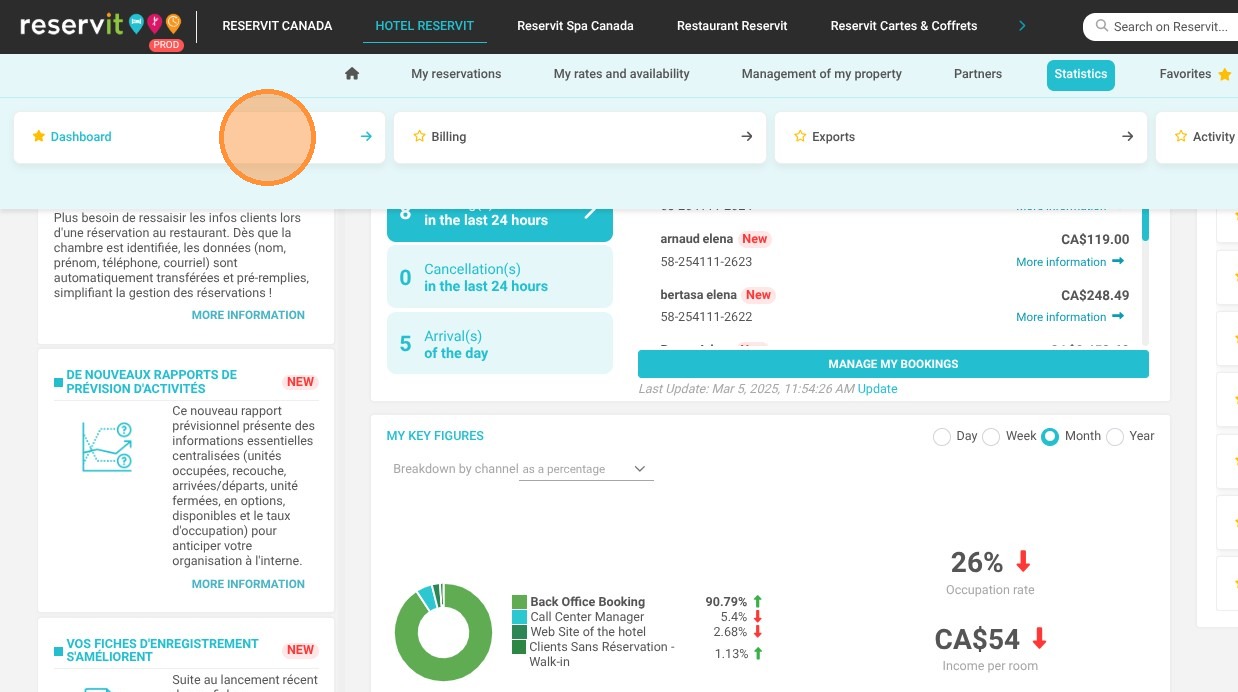This screenshot has height=692, width=1238.
Task: Open More information for bertasa elena
Action: coord(1061,317)
